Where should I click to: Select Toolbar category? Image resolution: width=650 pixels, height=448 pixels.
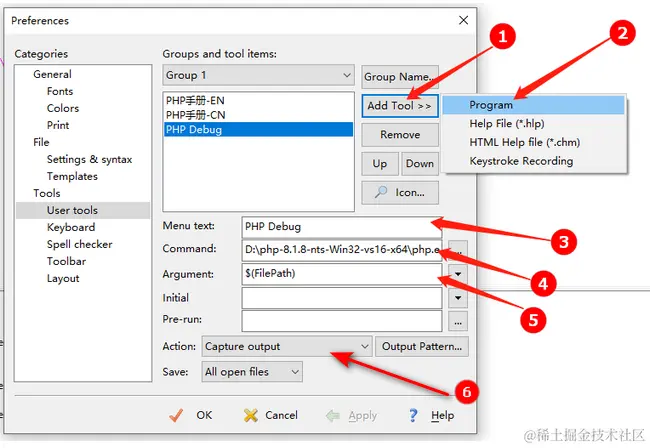66,261
